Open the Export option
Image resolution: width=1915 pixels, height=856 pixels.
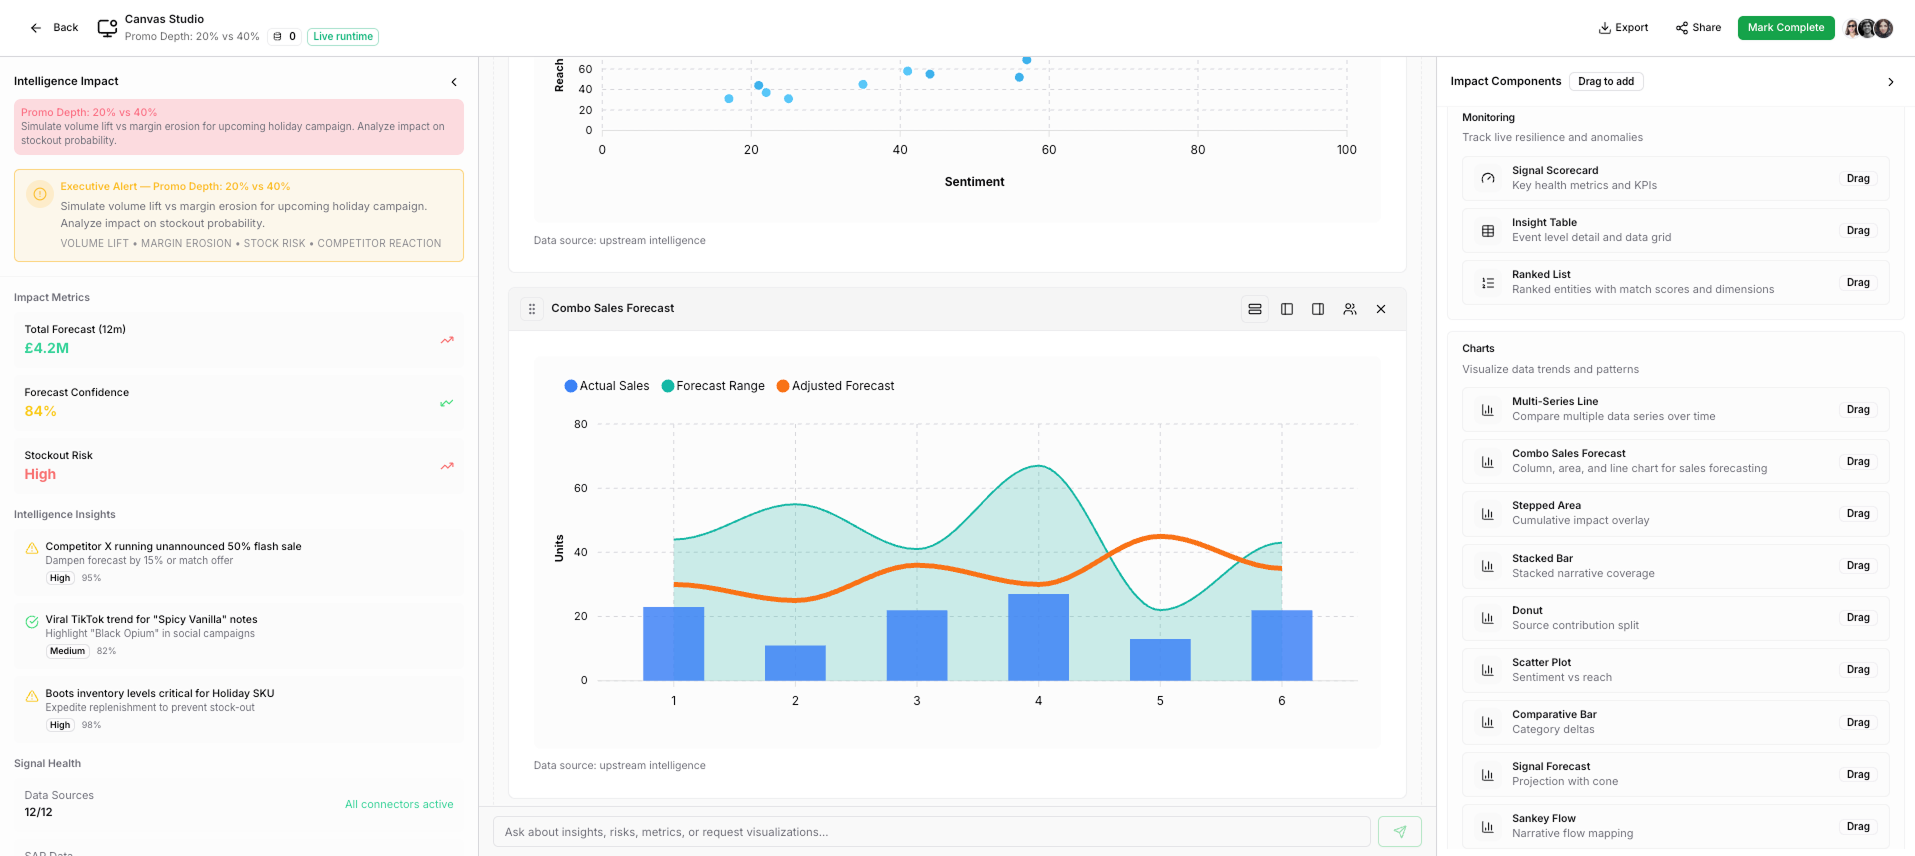point(1623,28)
